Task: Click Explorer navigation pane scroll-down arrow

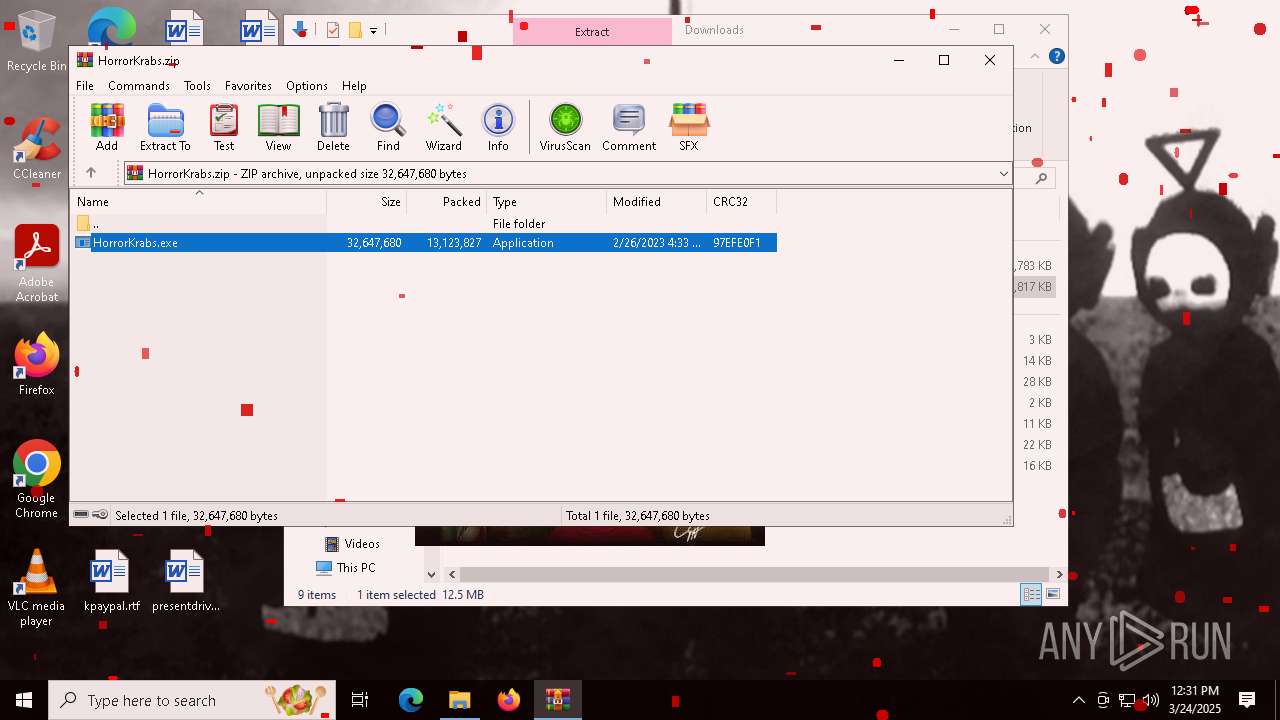Action: (431, 575)
